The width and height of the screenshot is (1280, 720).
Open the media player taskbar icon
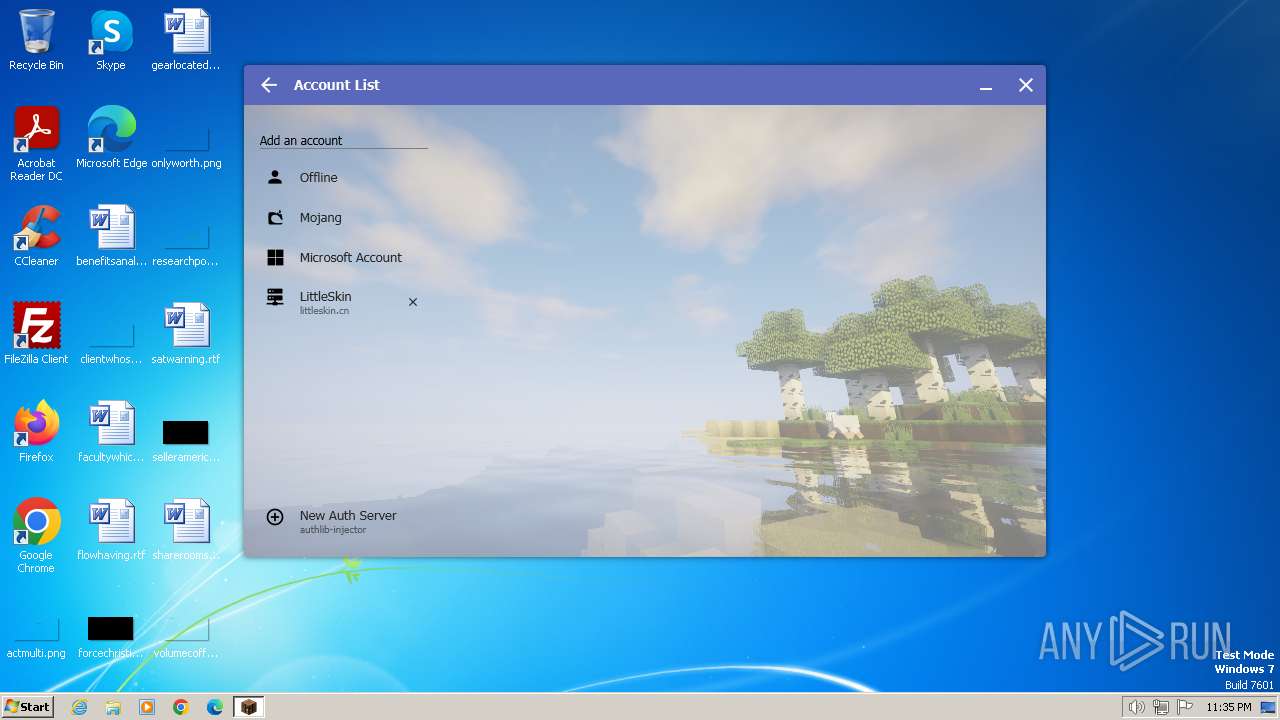[x=147, y=707]
